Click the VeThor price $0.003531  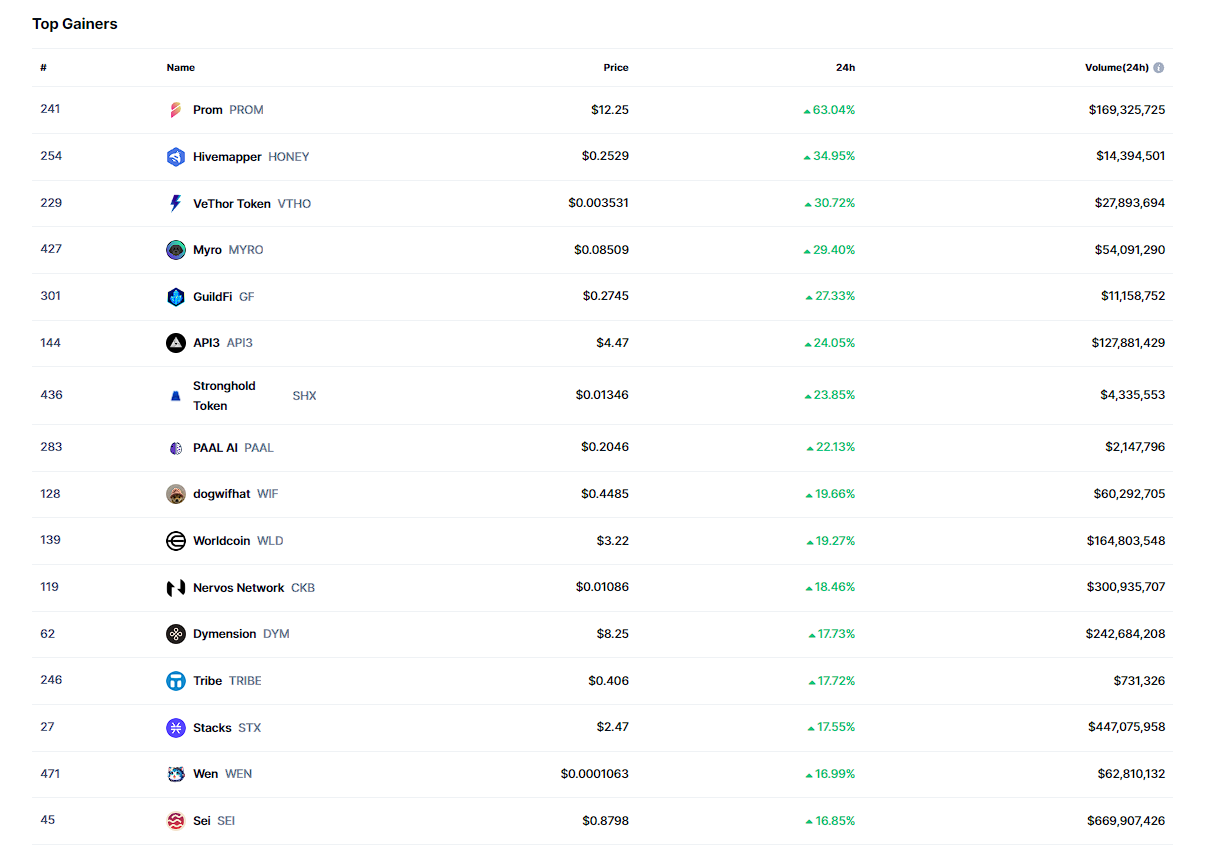pos(599,203)
